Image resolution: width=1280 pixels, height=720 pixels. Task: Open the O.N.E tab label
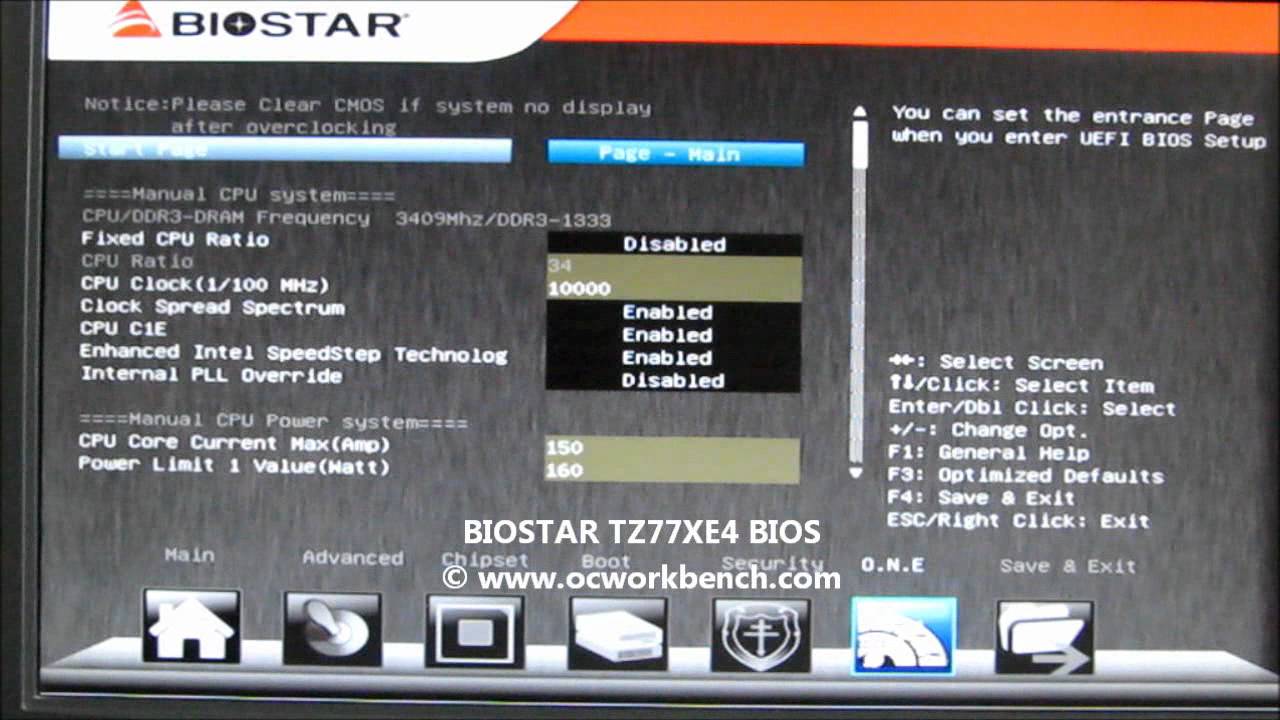point(892,565)
